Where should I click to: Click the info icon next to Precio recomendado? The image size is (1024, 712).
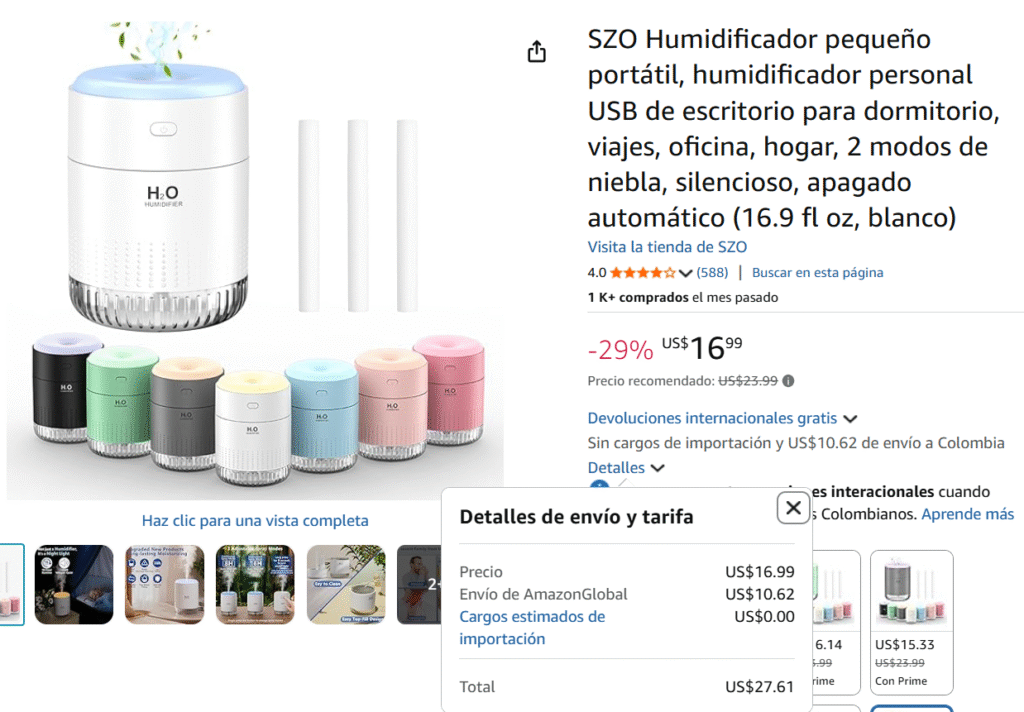(x=788, y=381)
